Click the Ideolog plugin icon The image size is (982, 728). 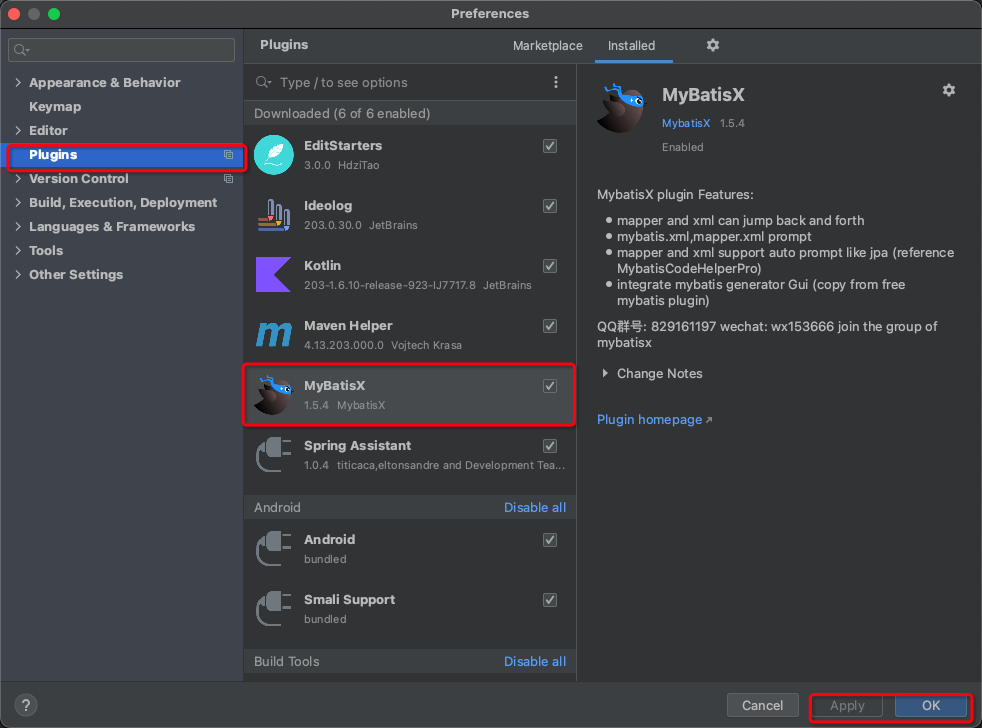(x=274, y=215)
